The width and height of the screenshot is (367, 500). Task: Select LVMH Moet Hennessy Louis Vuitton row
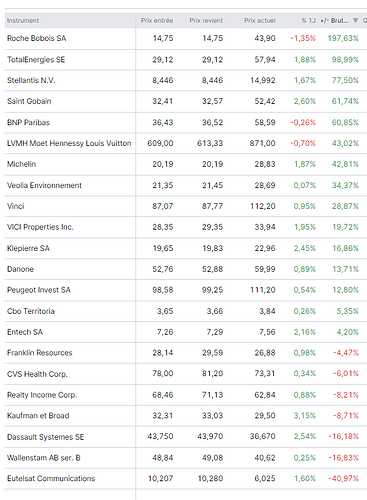pos(186,143)
